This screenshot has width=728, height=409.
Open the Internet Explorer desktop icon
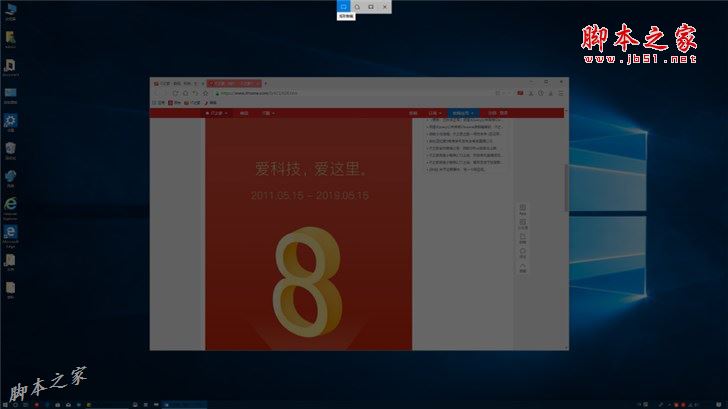[x=10, y=208]
